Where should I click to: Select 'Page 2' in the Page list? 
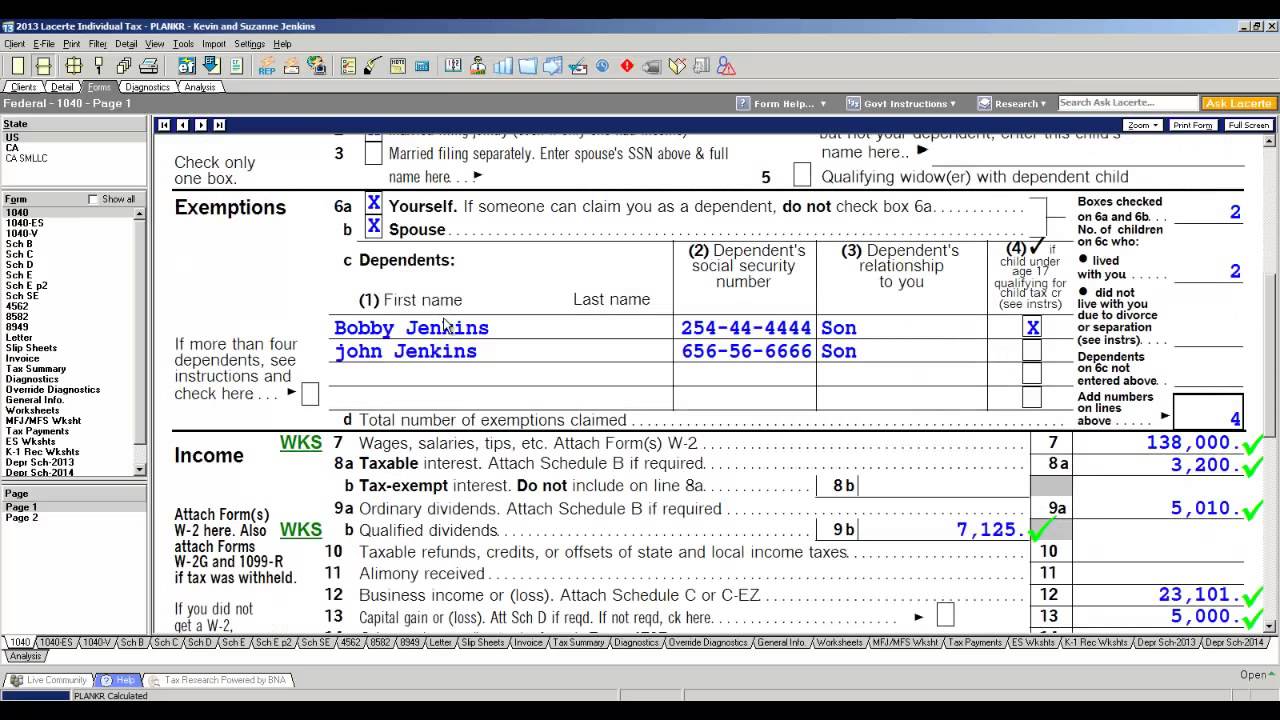(x=22, y=518)
